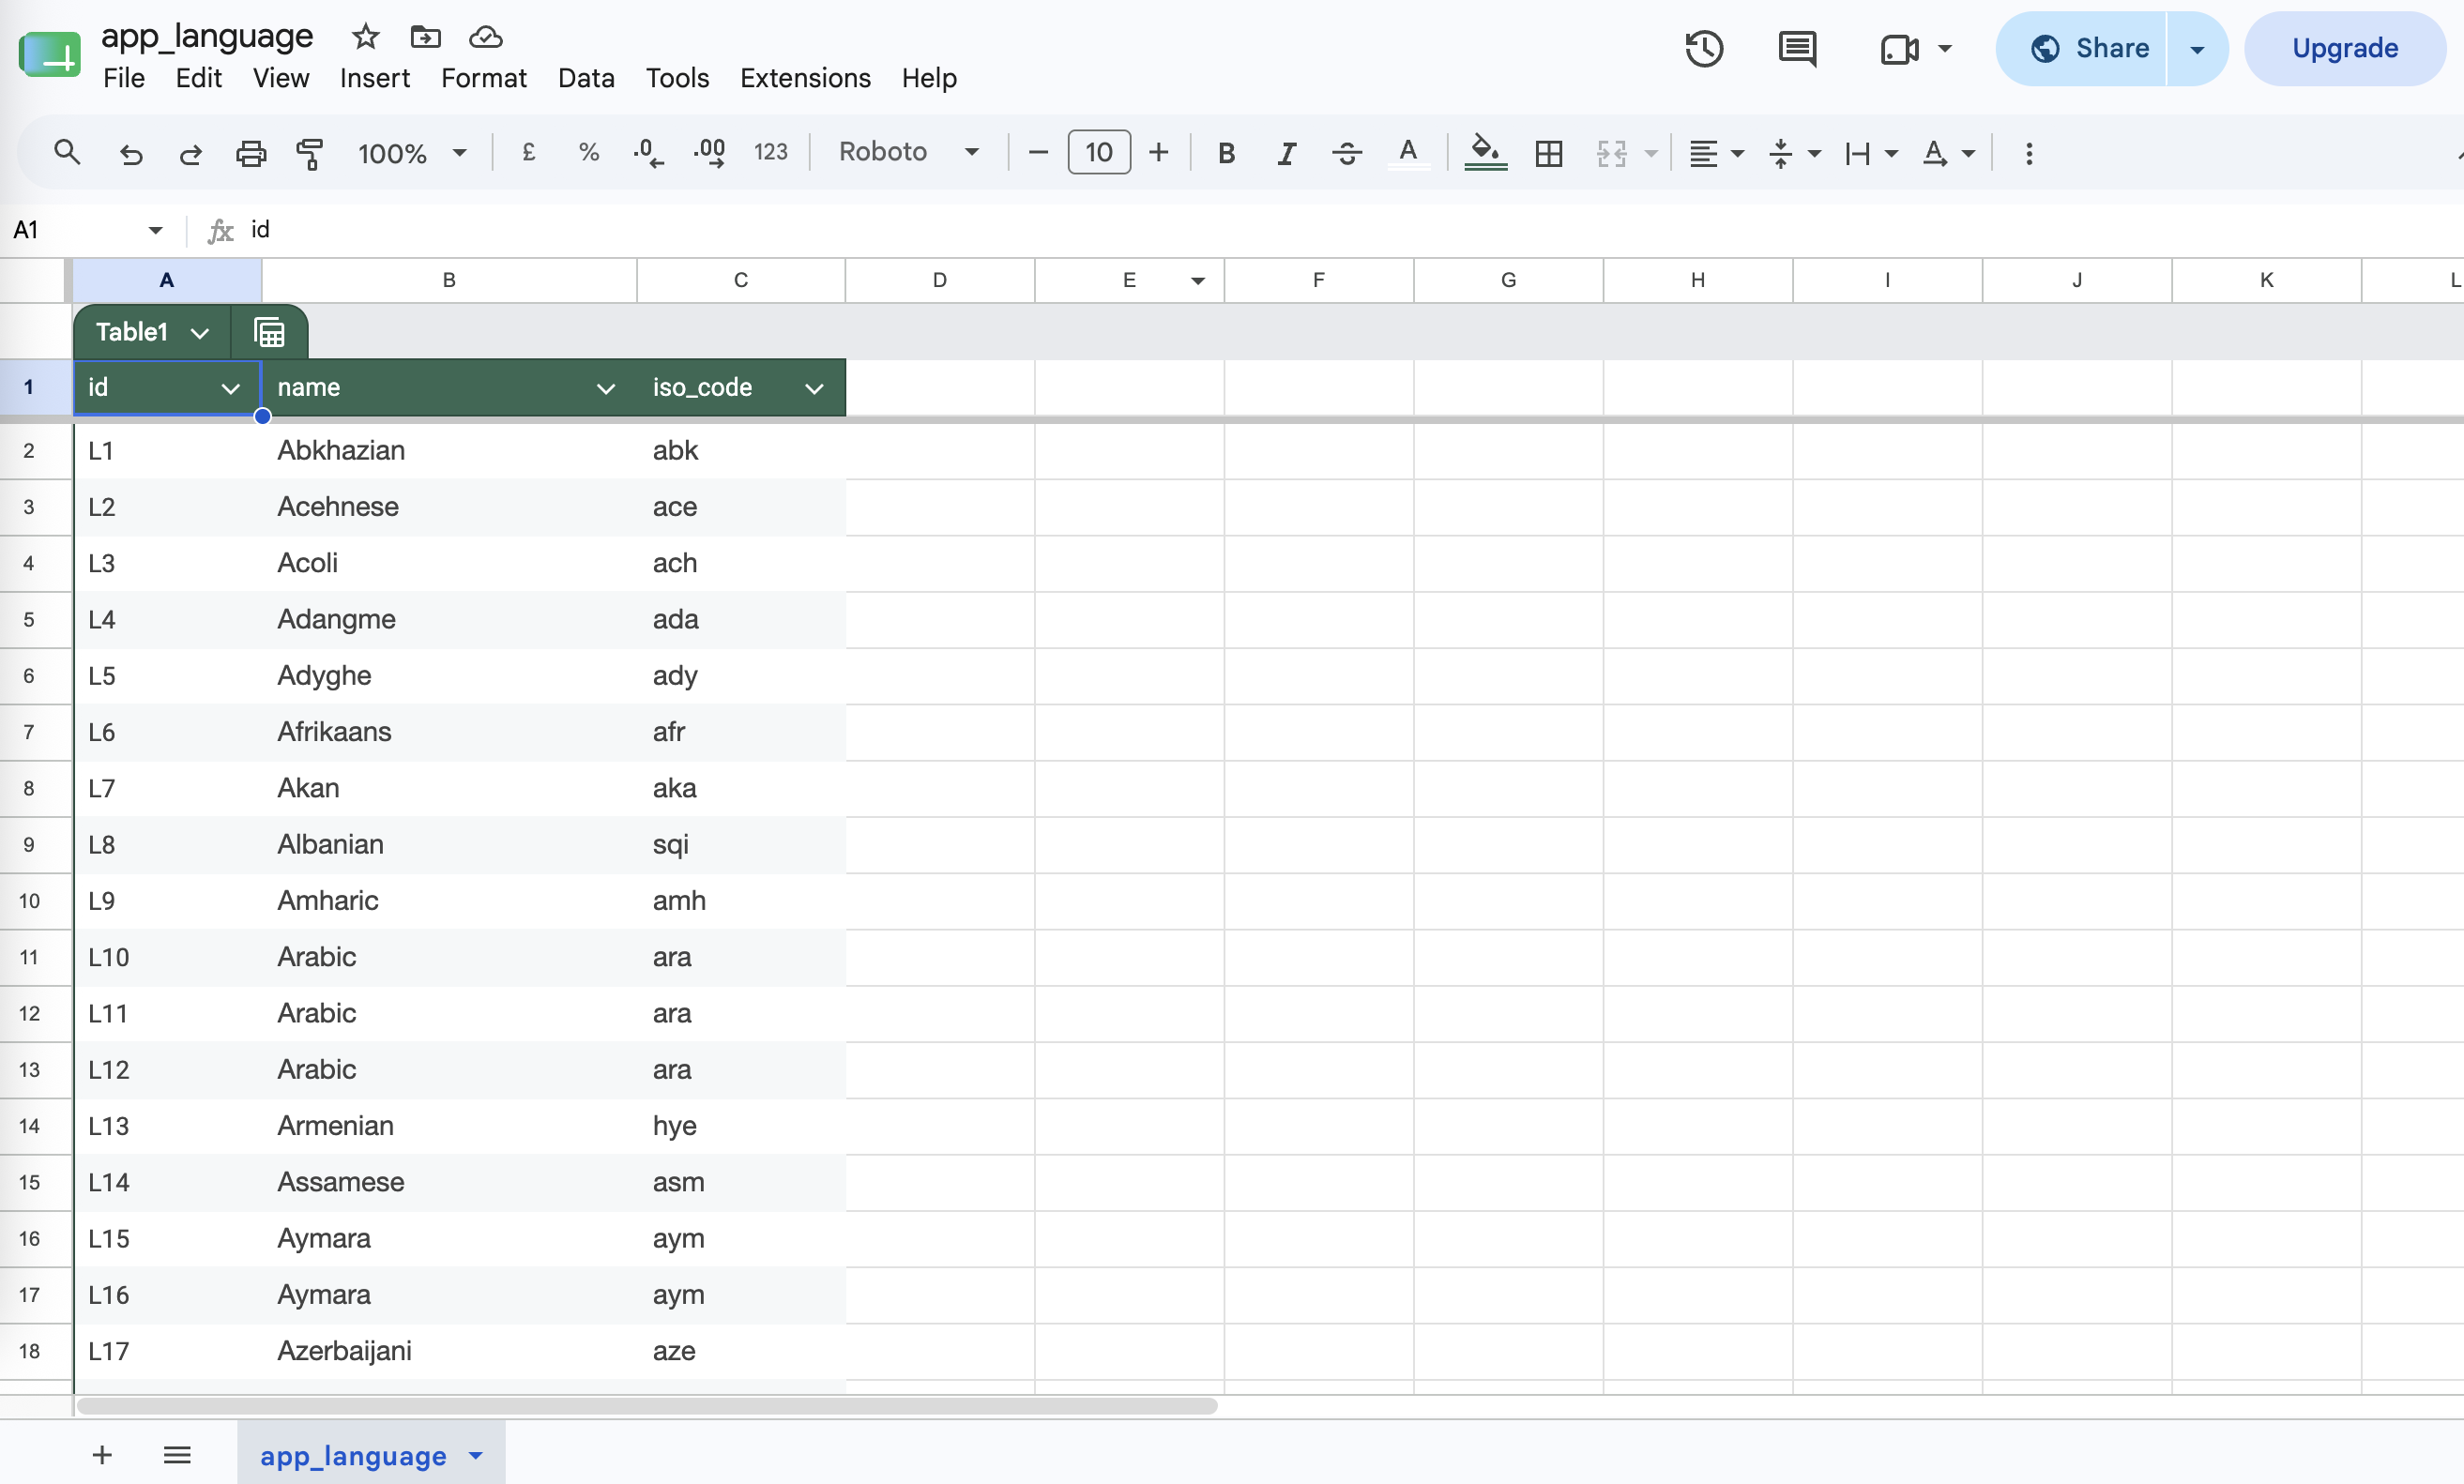Open the text color picker
The width and height of the screenshot is (2464, 1484).
point(1408,153)
